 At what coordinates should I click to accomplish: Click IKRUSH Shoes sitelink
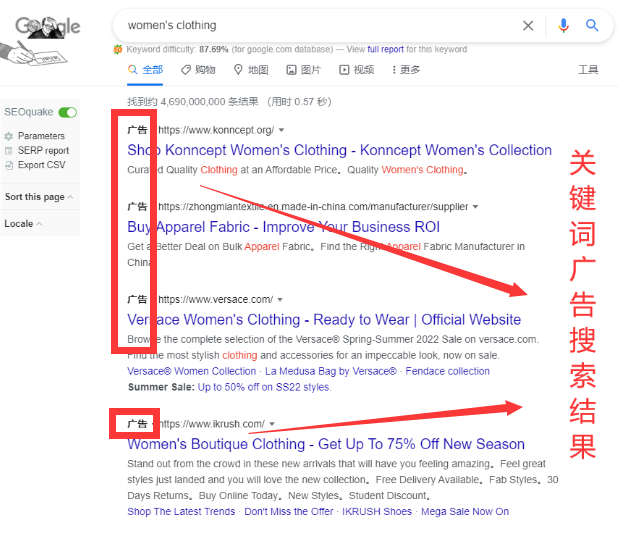(377, 512)
